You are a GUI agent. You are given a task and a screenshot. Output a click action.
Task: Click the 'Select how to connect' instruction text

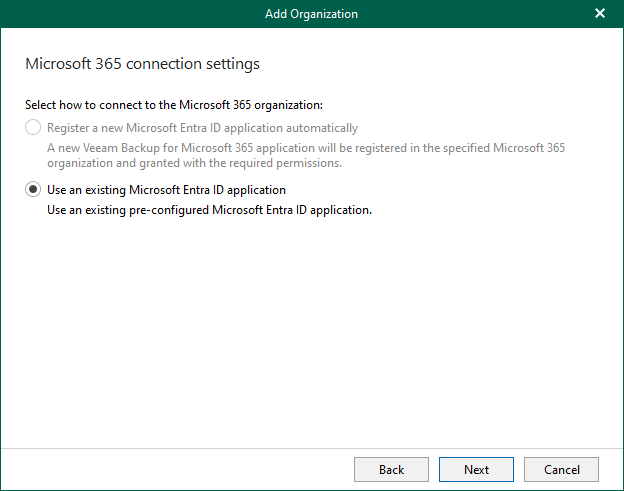point(172,104)
